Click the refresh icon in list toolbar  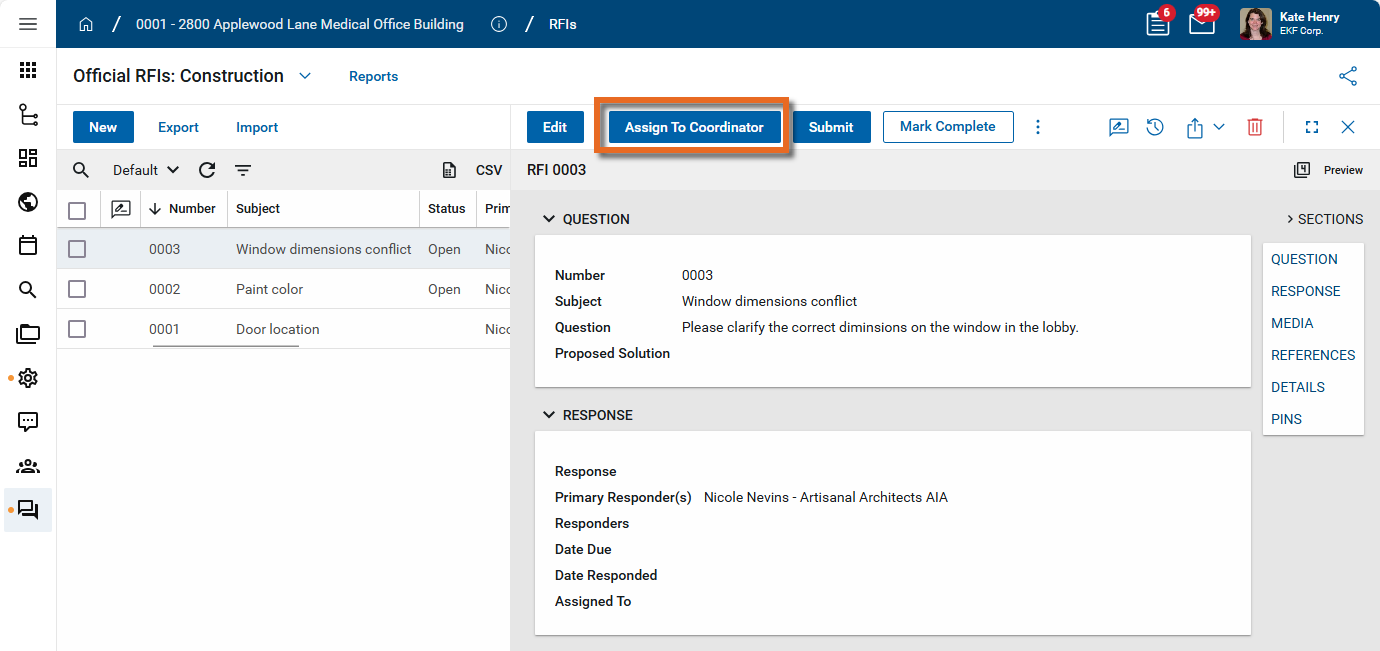pyautogui.click(x=207, y=170)
